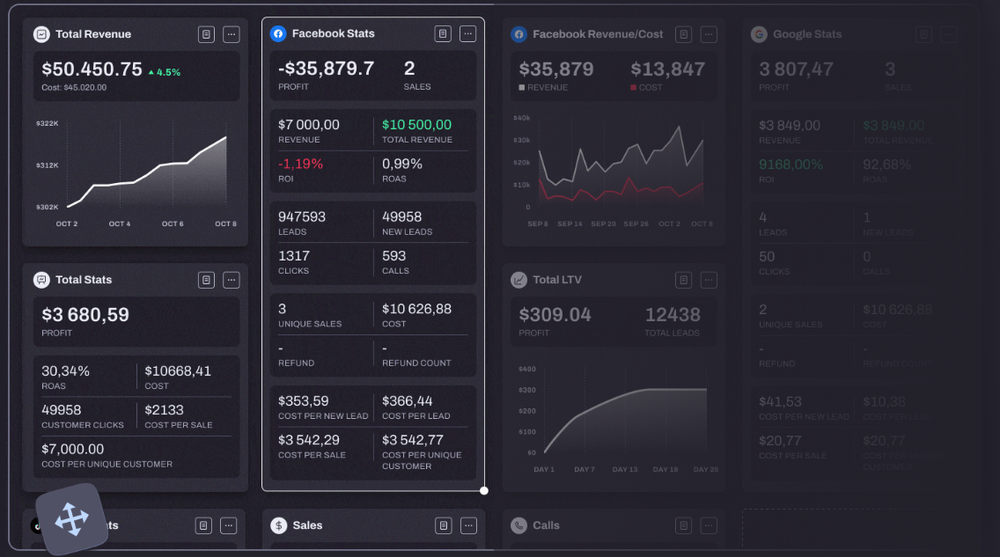Click the 30,34% ROAS in Total Stats

coord(66,371)
